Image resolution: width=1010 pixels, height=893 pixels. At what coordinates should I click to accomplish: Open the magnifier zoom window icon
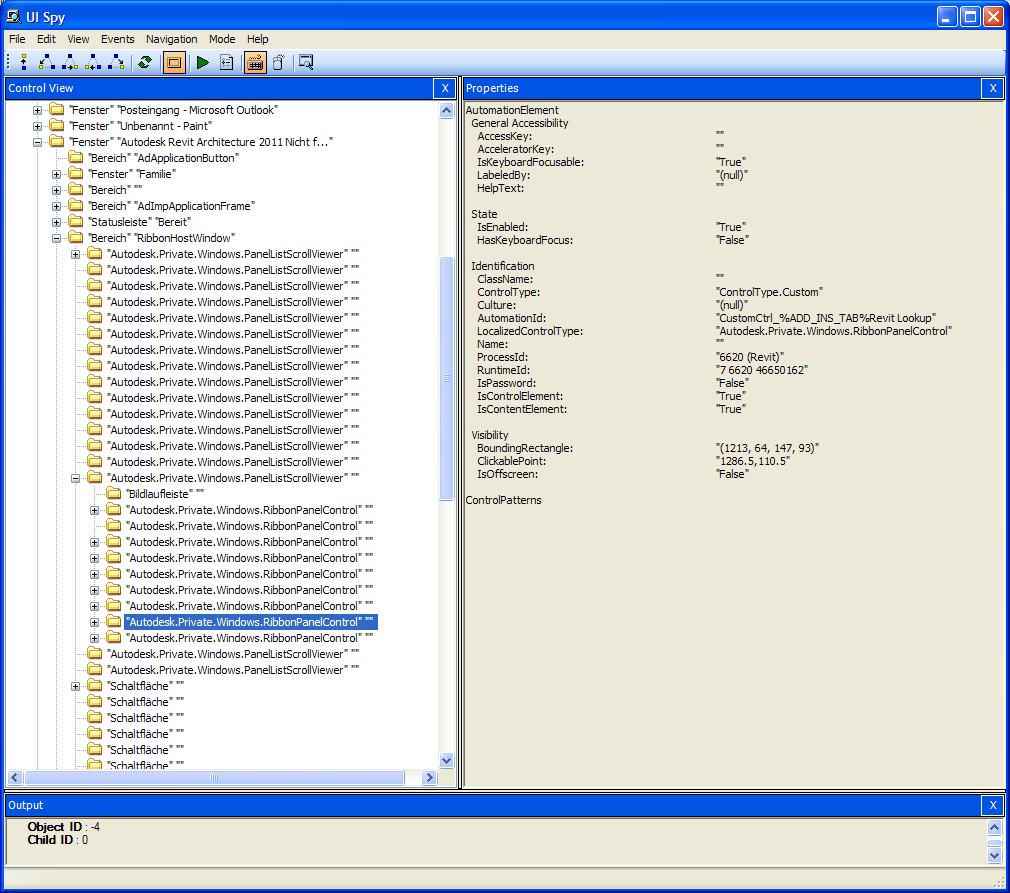coord(307,62)
